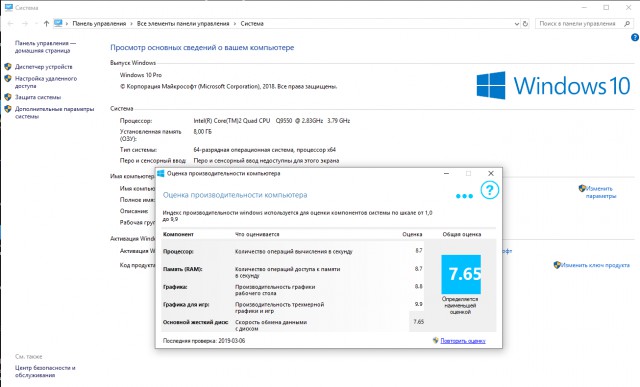Select the Процессор row label
640x387 pixels.
point(178,251)
